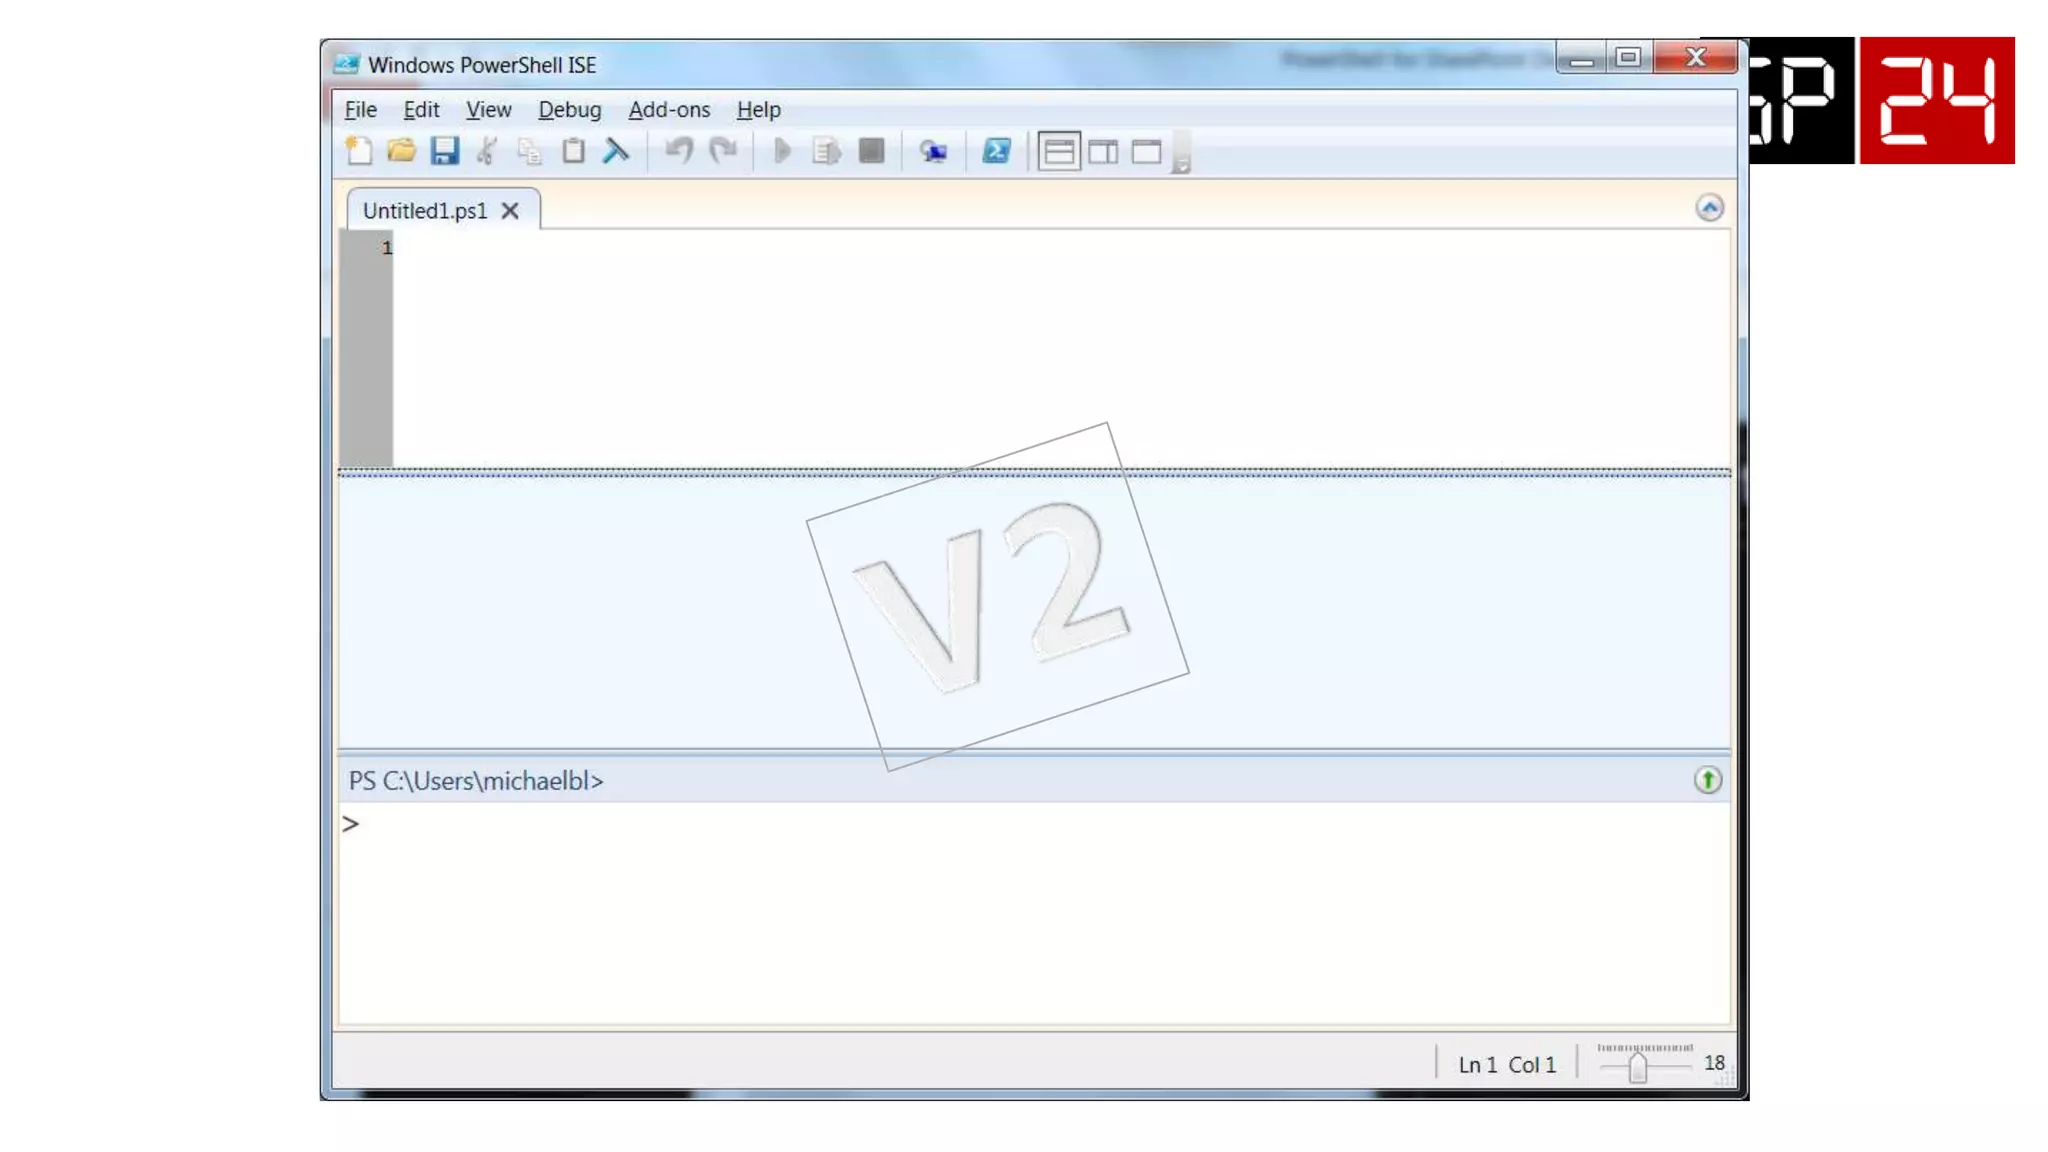Click the Clear Output Pane icon
This screenshot has width=2048, height=1152.
(616, 151)
